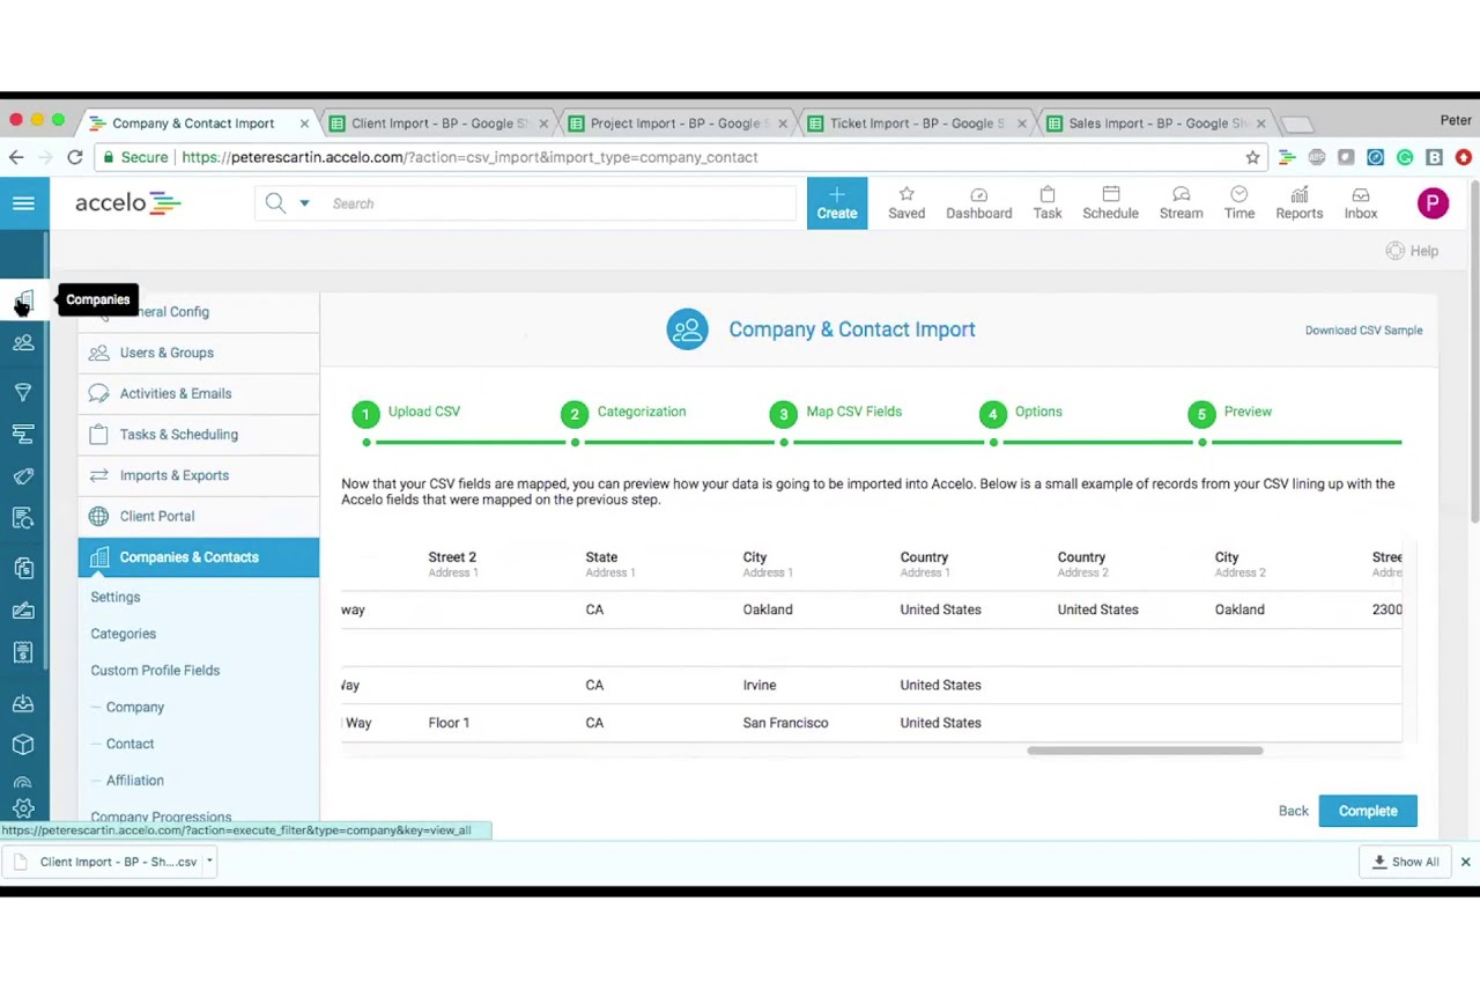Image resolution: width=1480 pixels, height=987 pixels.
Task: Click the Complete button
Action: pyautogui.click(x=1368, y=811)
